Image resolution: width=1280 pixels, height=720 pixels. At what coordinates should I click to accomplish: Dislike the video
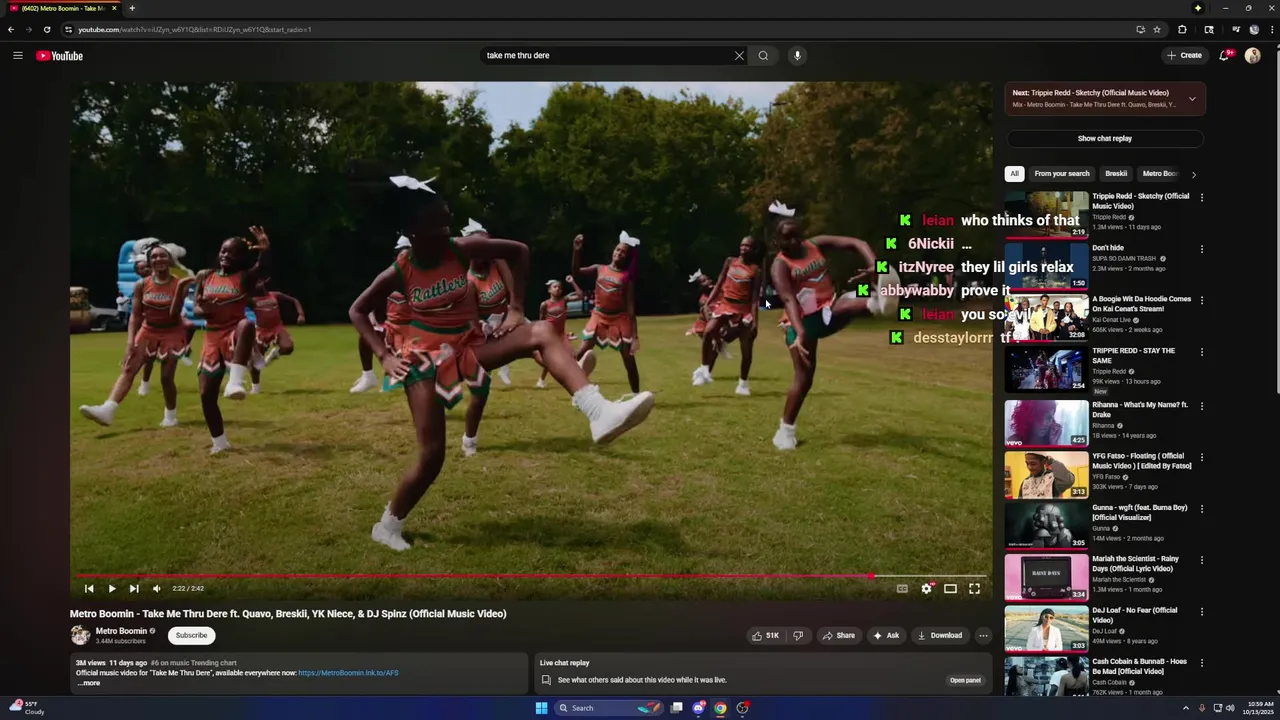tap(797, 635)
